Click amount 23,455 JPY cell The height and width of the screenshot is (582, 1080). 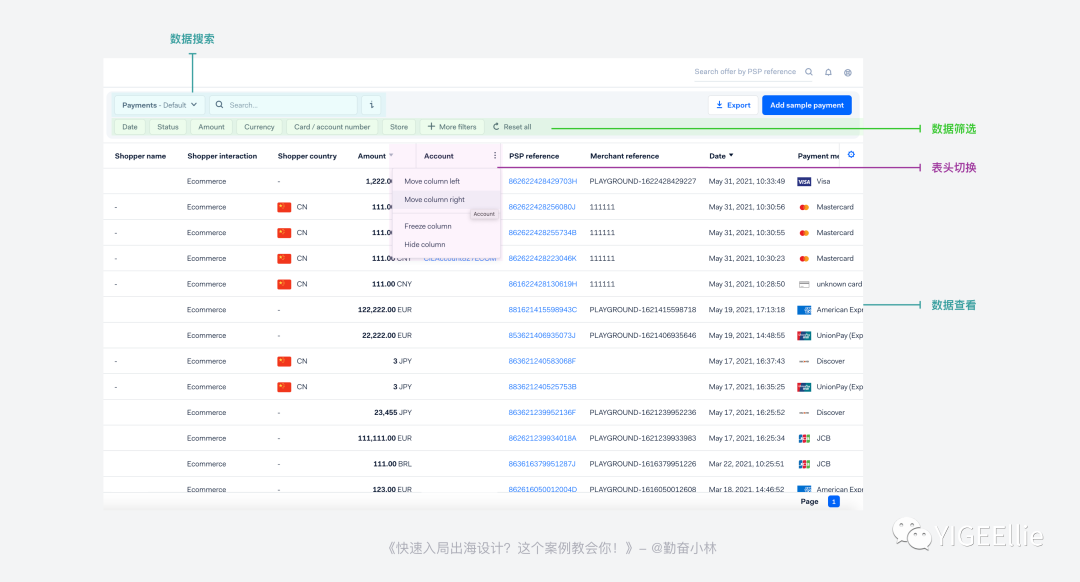pos(393,413)
